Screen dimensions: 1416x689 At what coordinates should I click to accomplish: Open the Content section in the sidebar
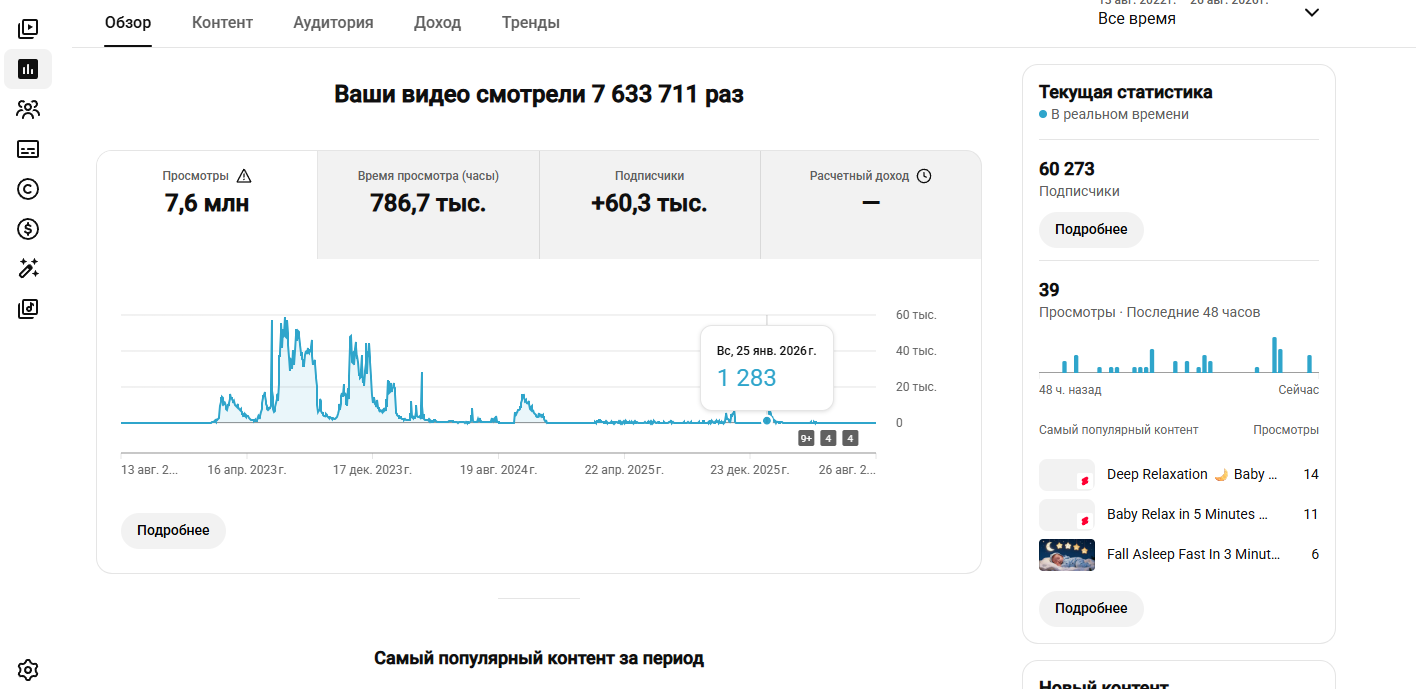tap(28, 29)
